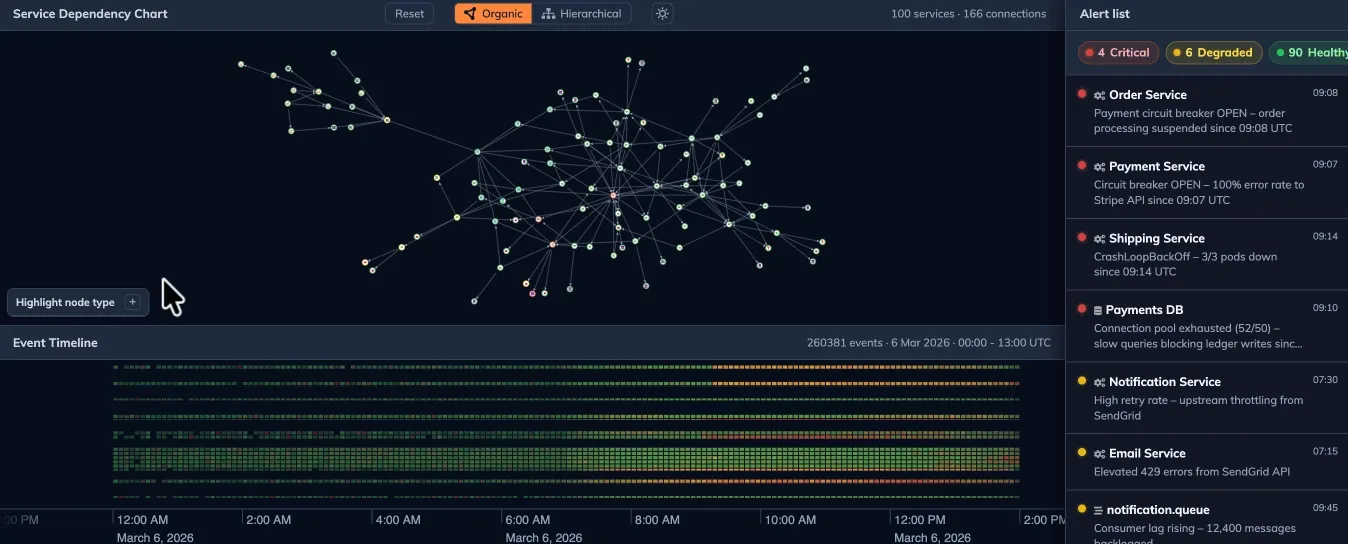This screenshot has width=1348, height=544.
Task: Click the gears icon beside Payment Service
Action: click(1099, 167)
